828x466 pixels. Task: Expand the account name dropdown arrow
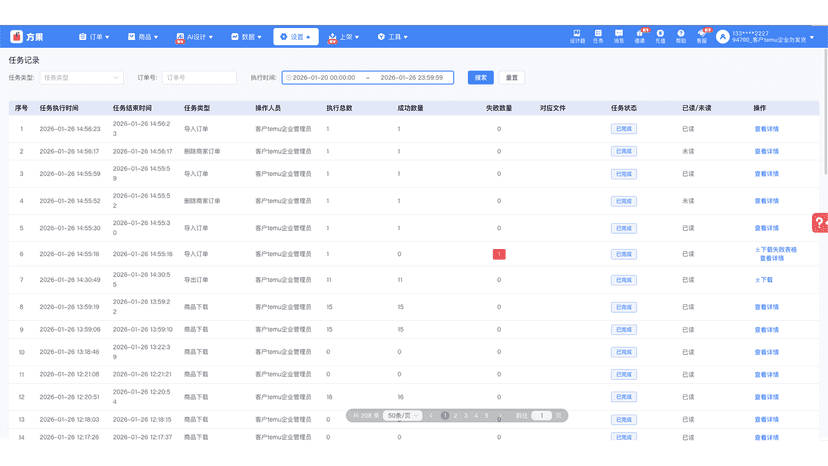click(812, 37)
